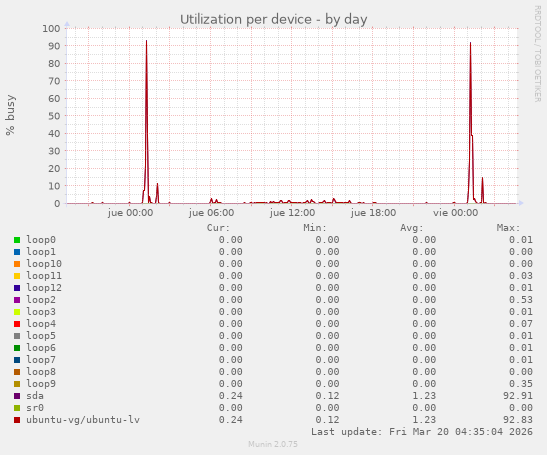This screenshot has height=455, width=547.
Task: Select the loop0 legend label
Action: pyautogui.click(x=41, y=240)
